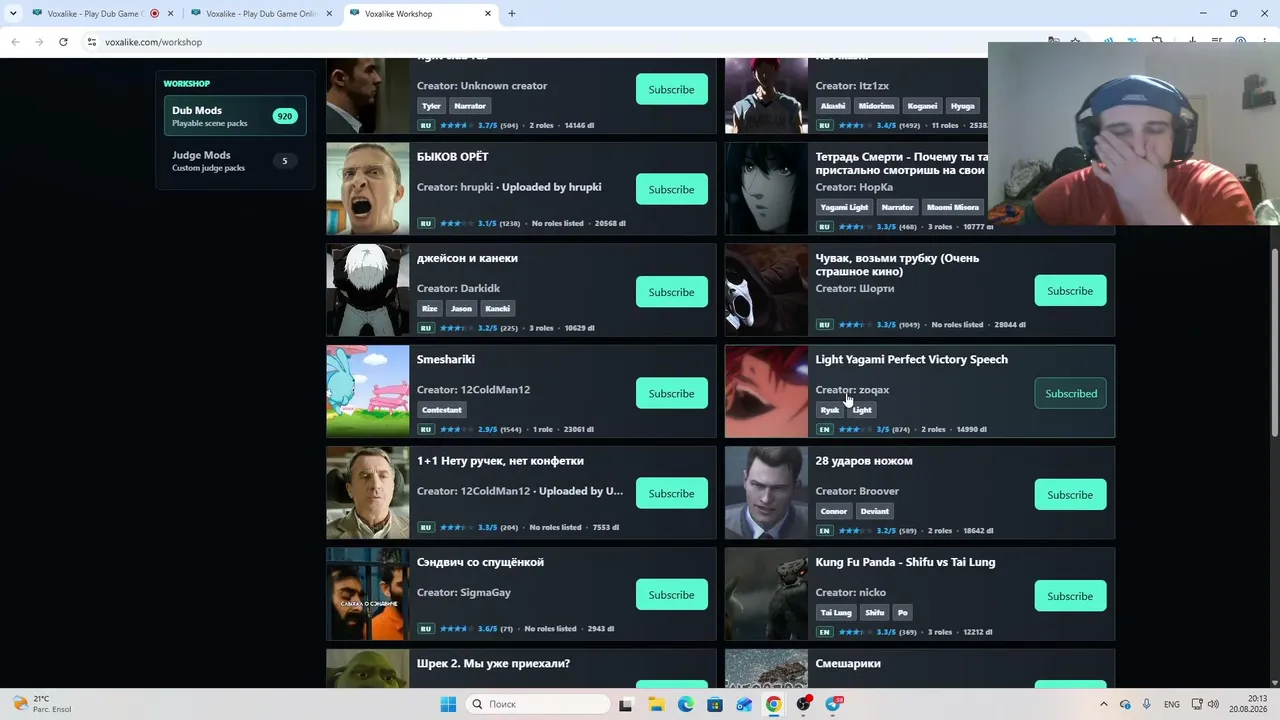
Task: Expand the tab search dropdown
Action: click(x=13, y=14)
